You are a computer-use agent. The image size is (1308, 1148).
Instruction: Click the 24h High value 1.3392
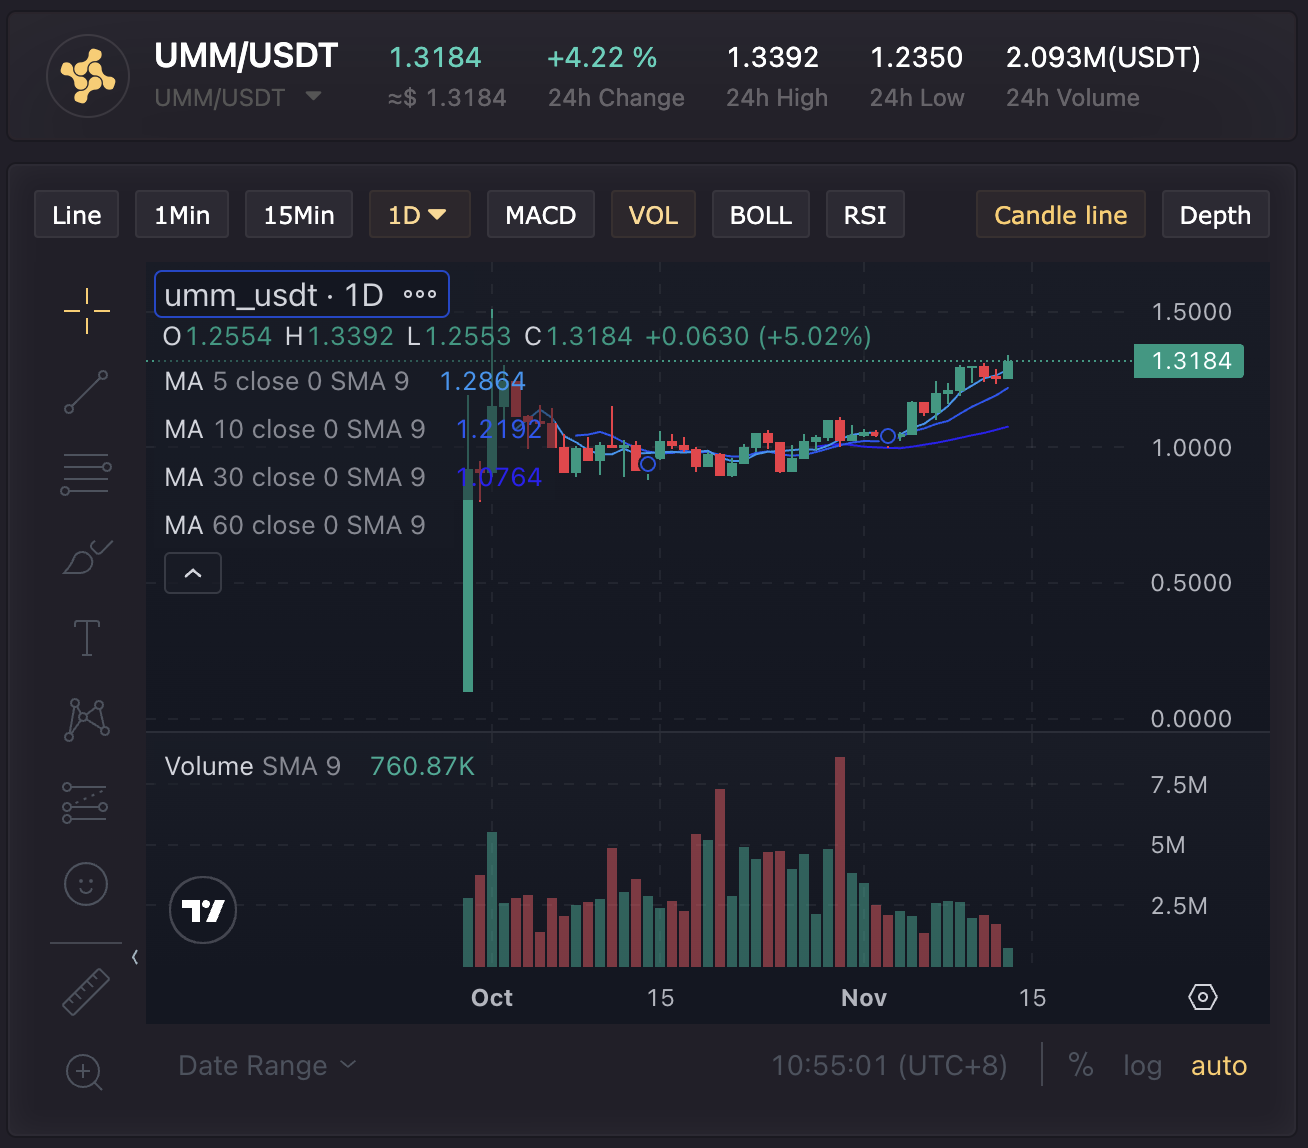click(773, 58)
